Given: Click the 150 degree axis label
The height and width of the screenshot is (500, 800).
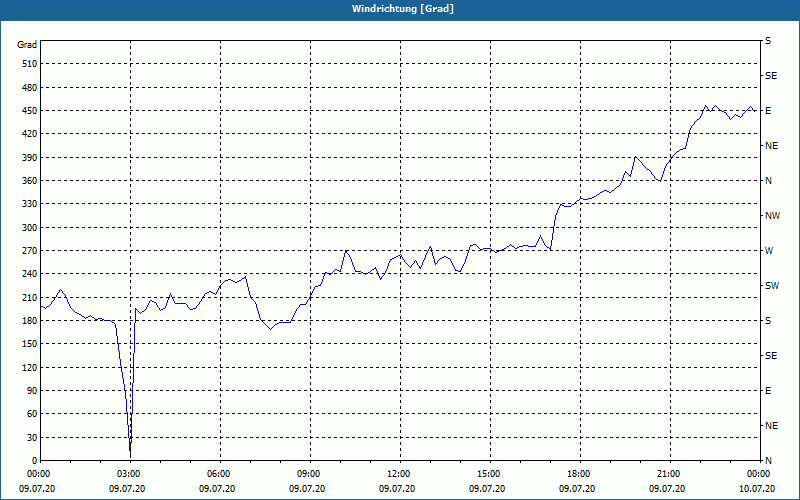Looking at the screenshot, I should tap(30, 344).
